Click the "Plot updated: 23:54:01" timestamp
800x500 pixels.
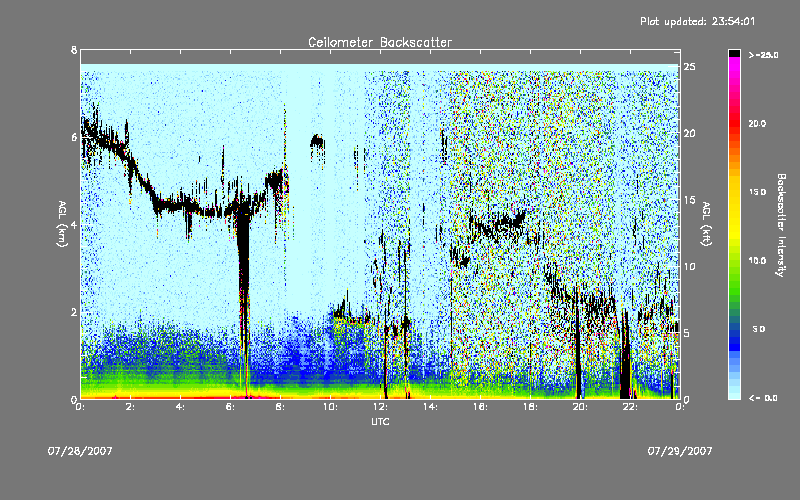pos(697,21)
